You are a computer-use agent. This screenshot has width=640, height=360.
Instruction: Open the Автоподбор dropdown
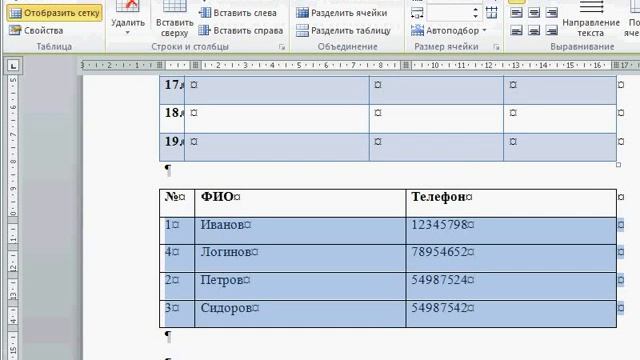coord(449,31)
